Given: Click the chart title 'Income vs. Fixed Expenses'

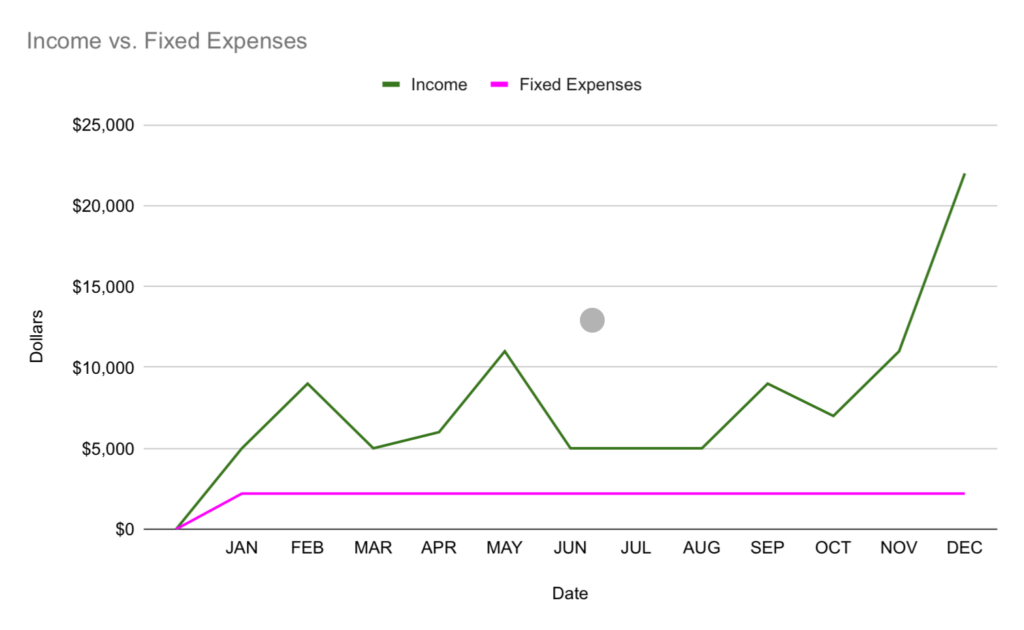Looking at the screenshot, I should coord(166,41).
